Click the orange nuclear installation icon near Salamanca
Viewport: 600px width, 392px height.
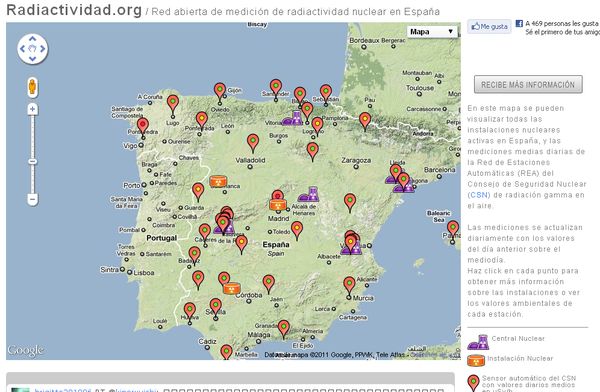(218, 181)
